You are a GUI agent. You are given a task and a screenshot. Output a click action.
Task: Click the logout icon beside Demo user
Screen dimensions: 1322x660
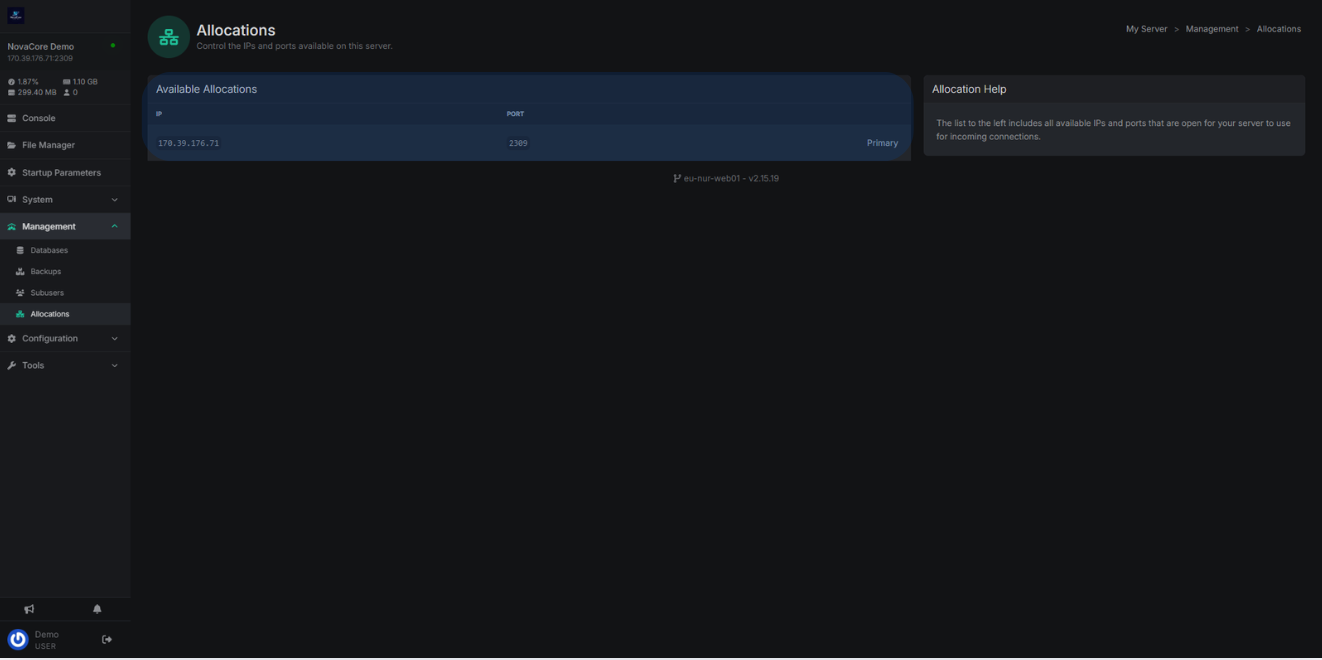point(107,640)
